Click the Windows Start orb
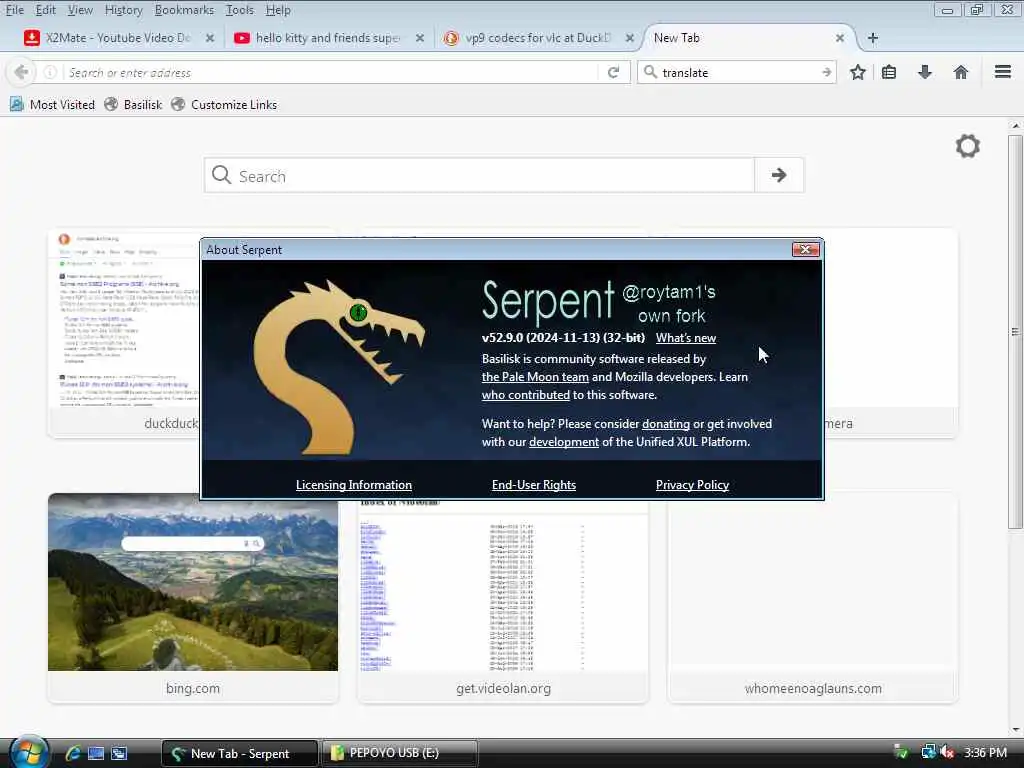 pyautogui.click(x=27, y=752)
